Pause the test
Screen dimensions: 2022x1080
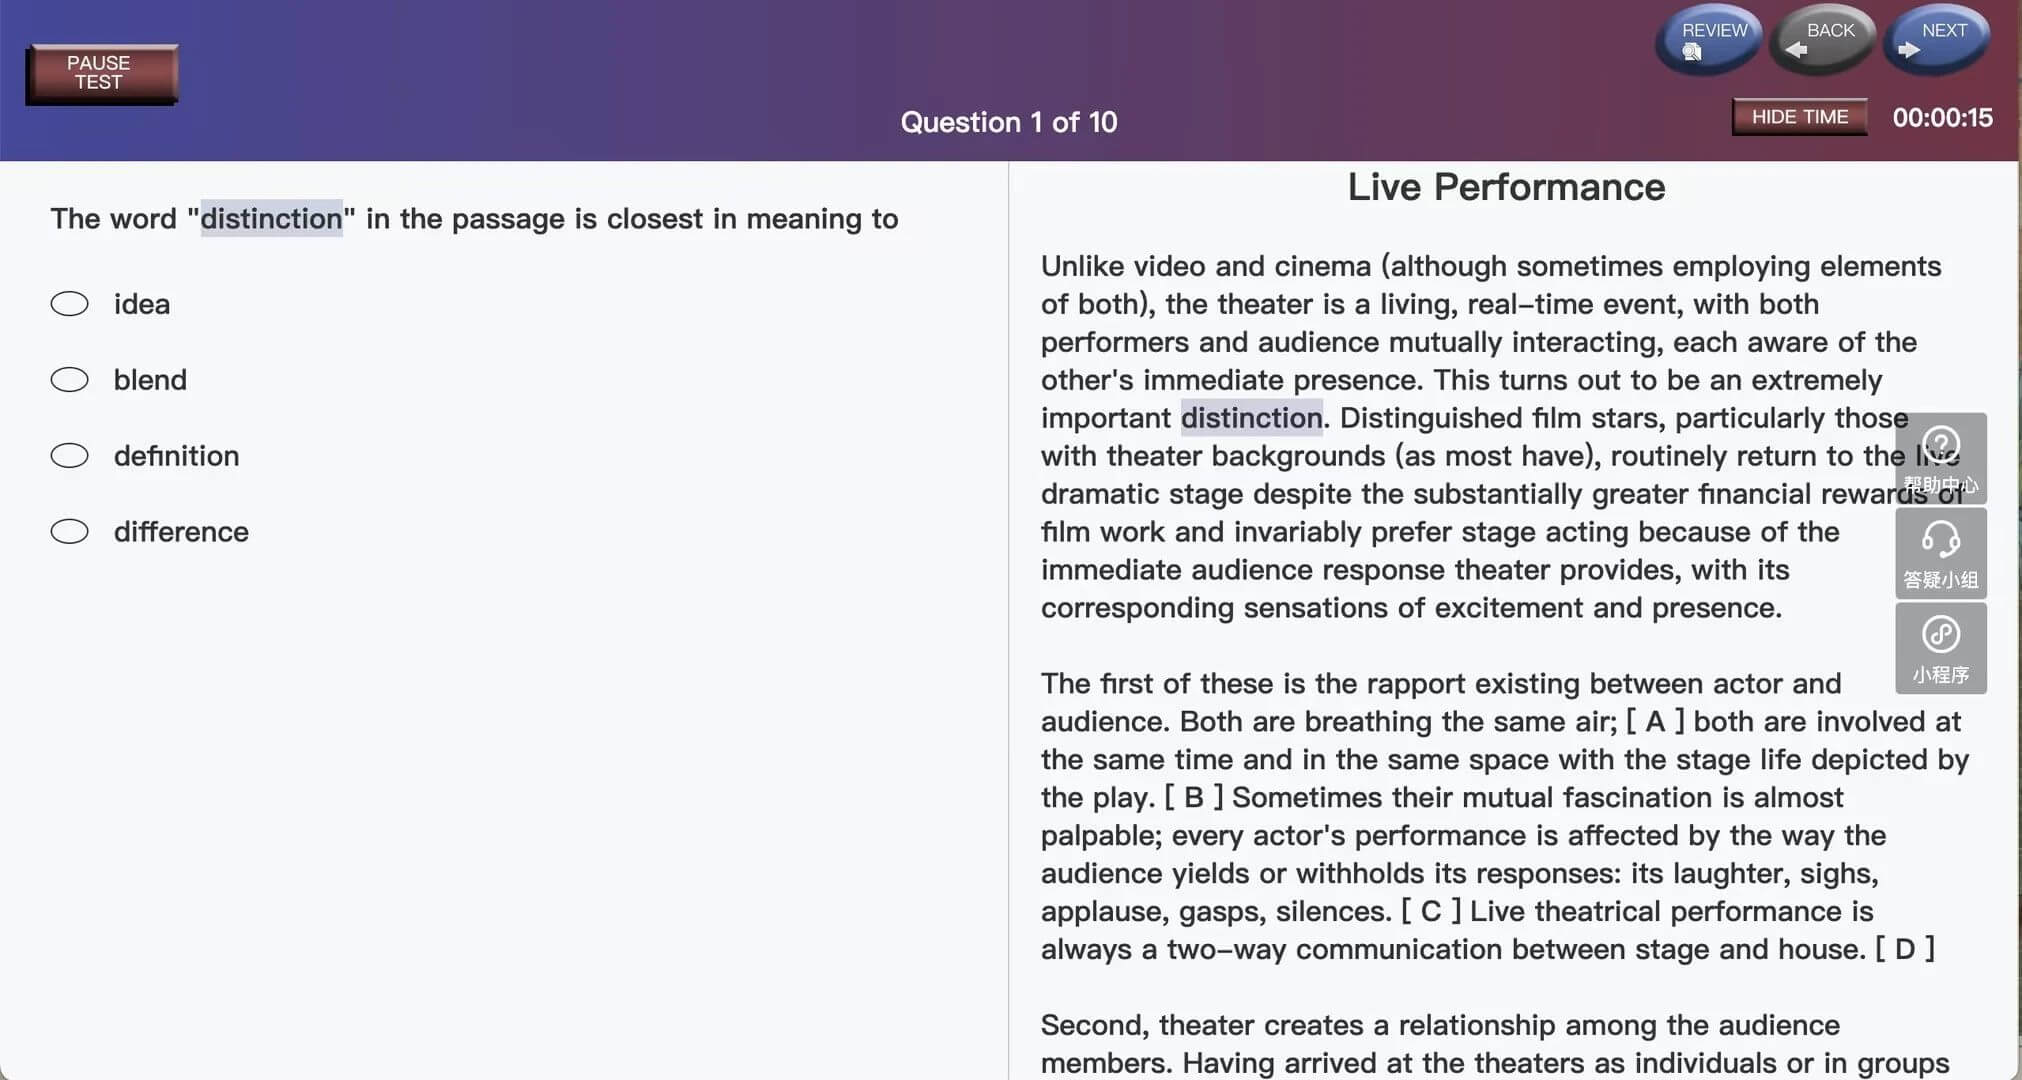(x=102, y=74)
